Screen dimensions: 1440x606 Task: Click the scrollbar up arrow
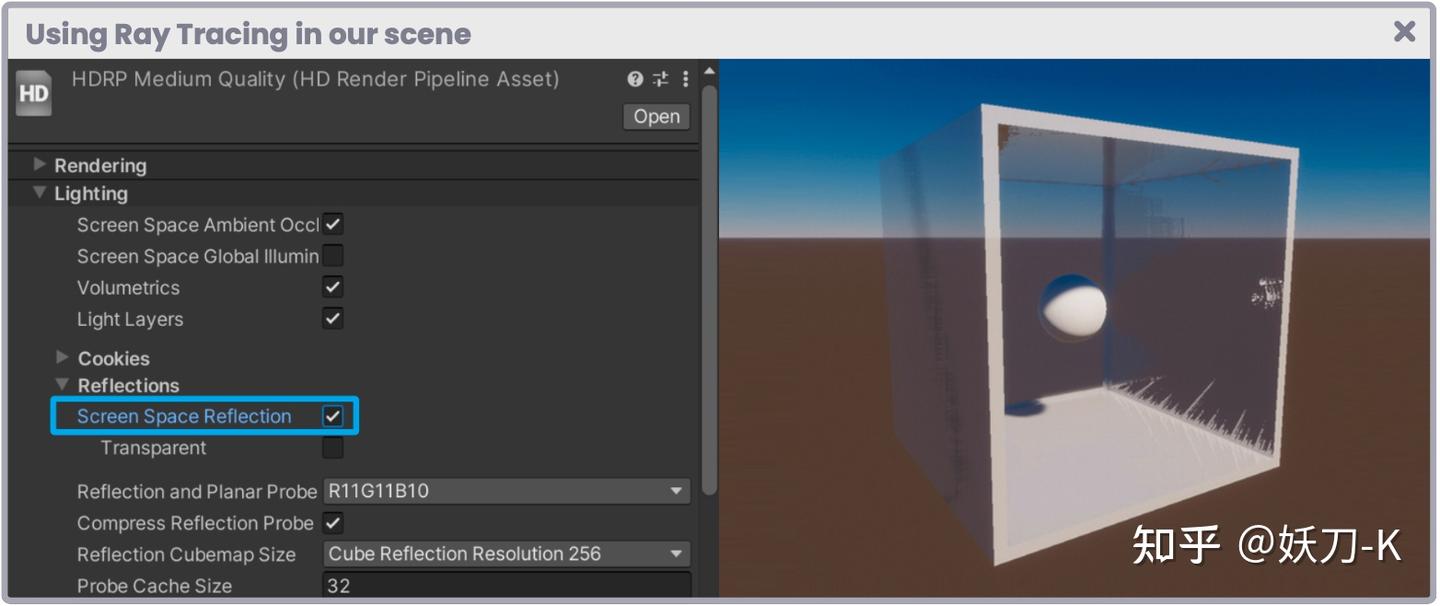[x=709, y=71]
